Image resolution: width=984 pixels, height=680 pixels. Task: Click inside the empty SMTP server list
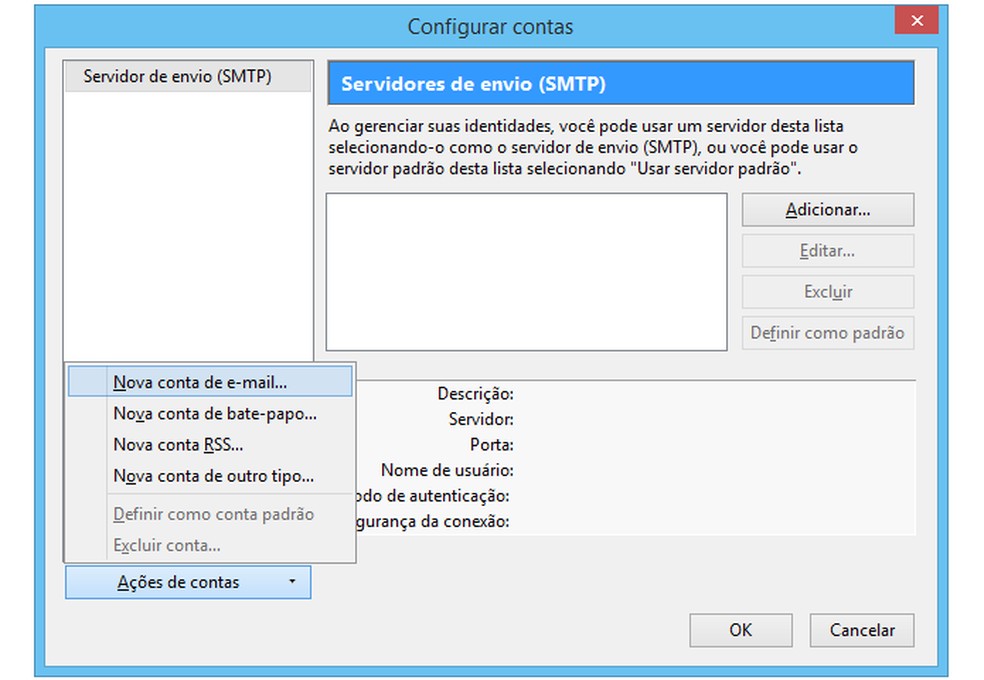click(x=525, y=270)
